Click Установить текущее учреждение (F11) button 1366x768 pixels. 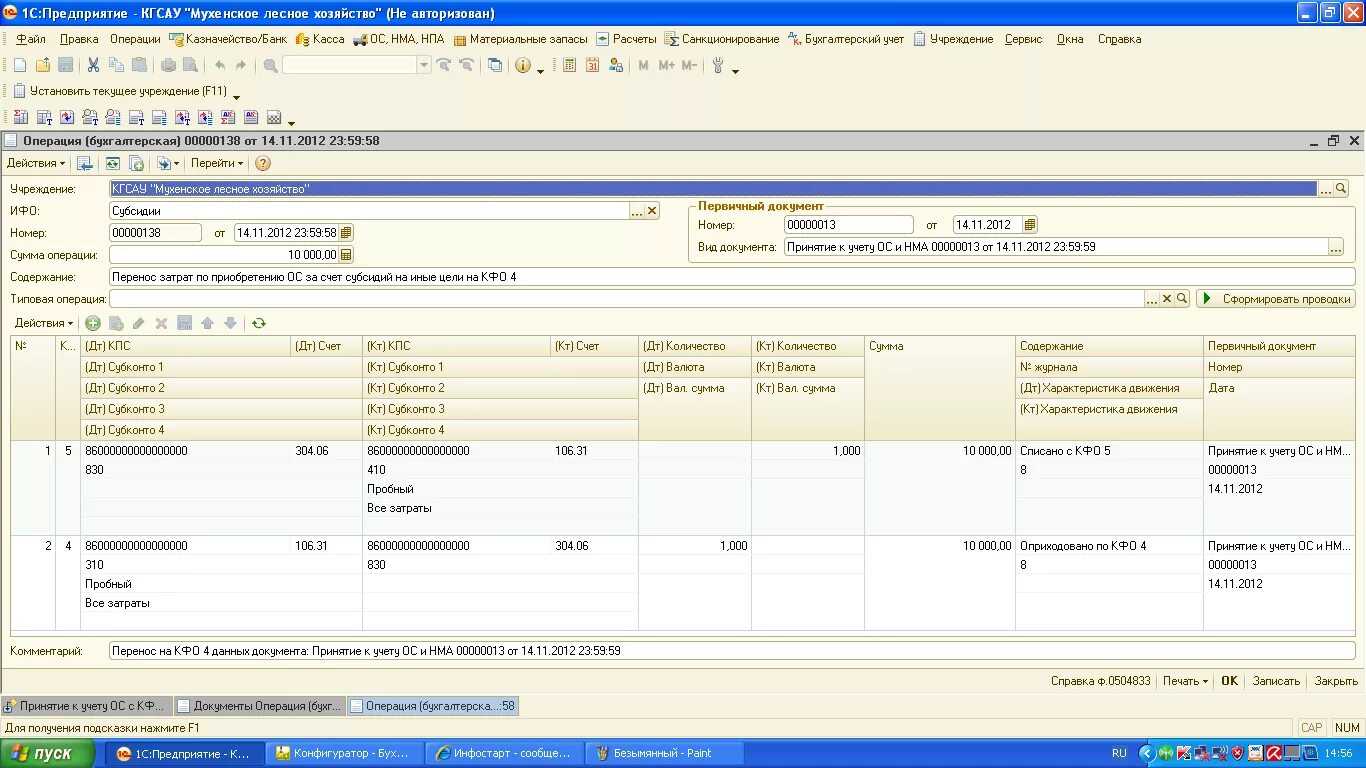[119, 91]
